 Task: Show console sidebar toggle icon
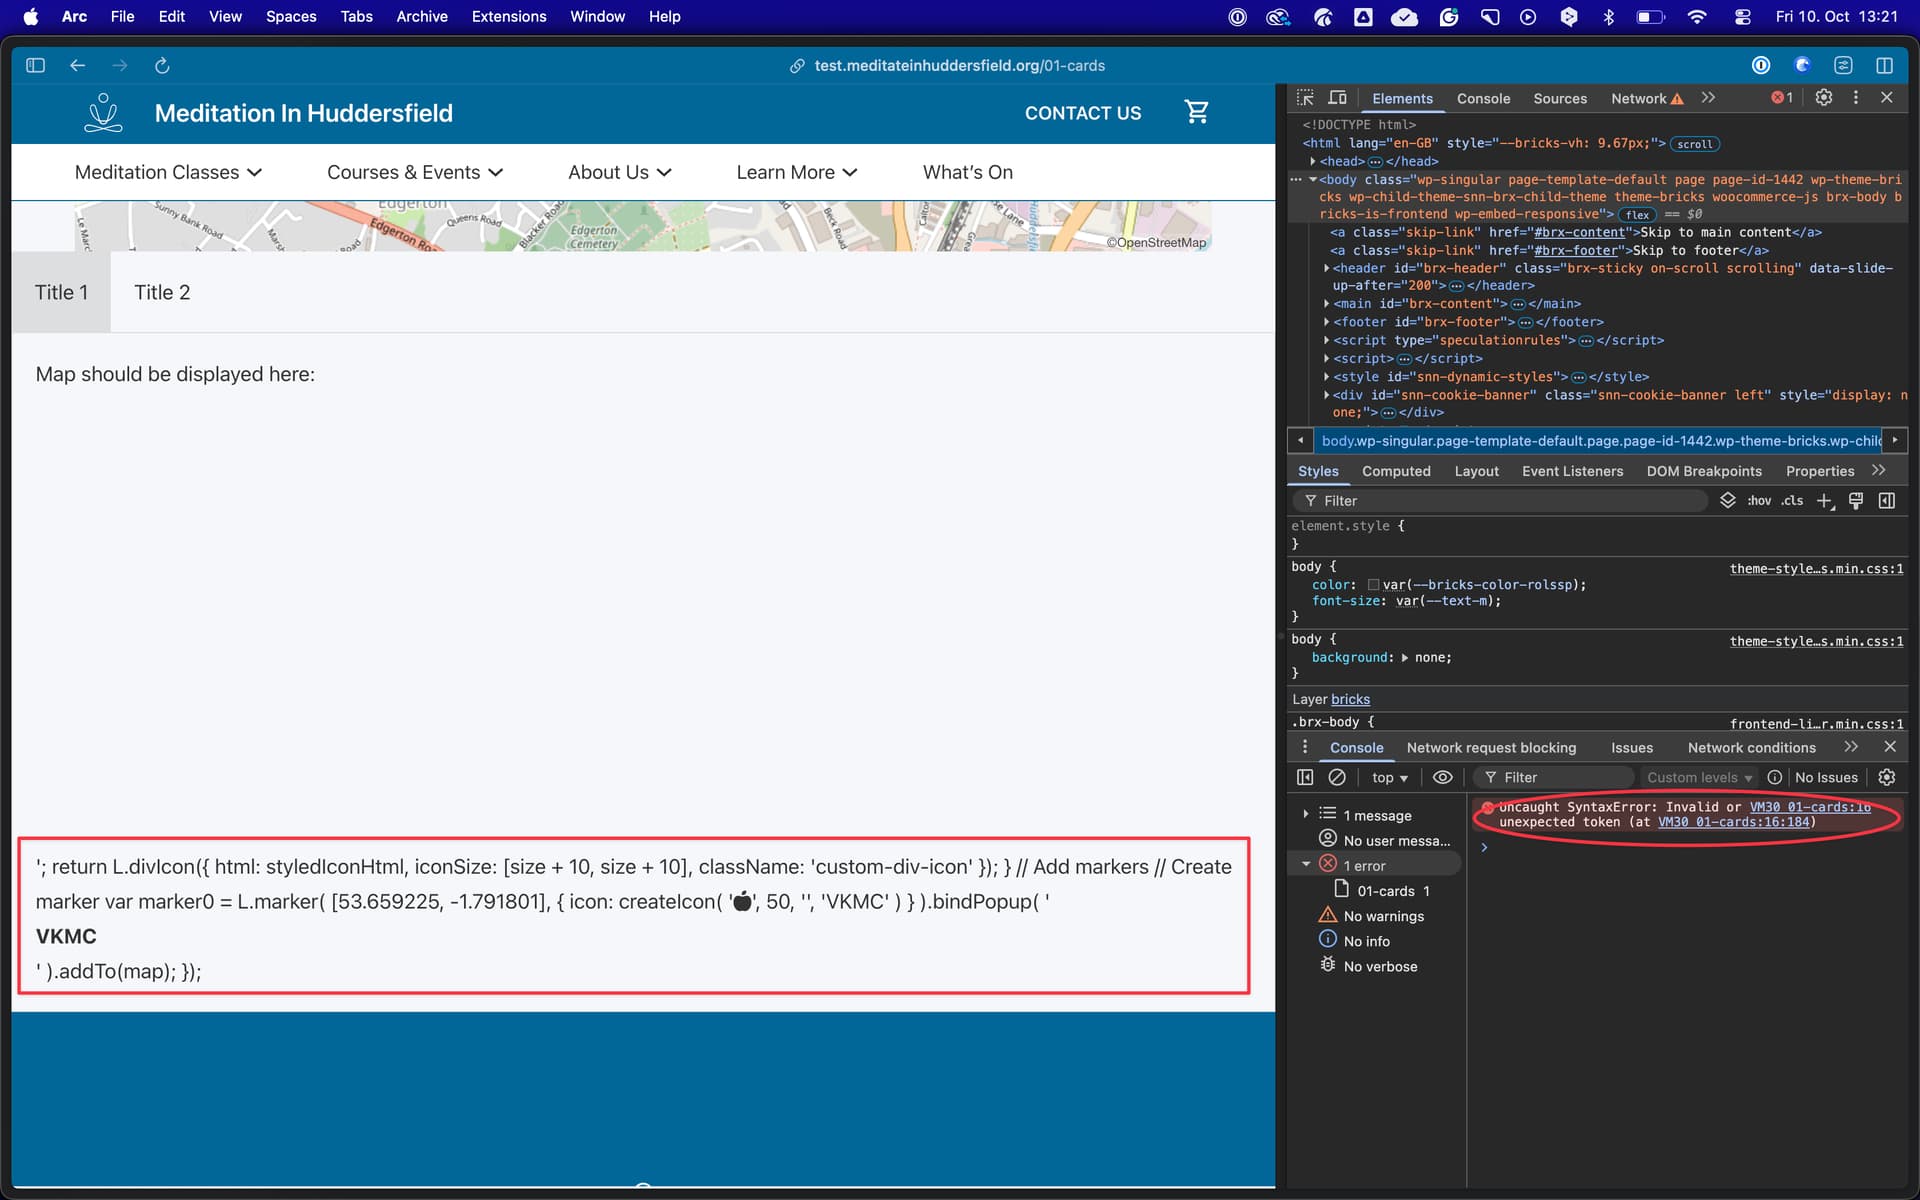point(1305,777)
